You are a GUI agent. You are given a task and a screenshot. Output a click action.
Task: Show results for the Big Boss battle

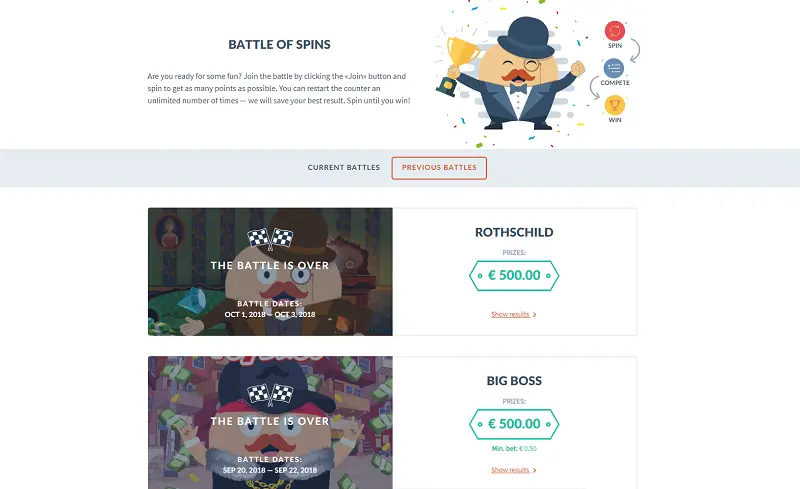click(x=510, y=469)
